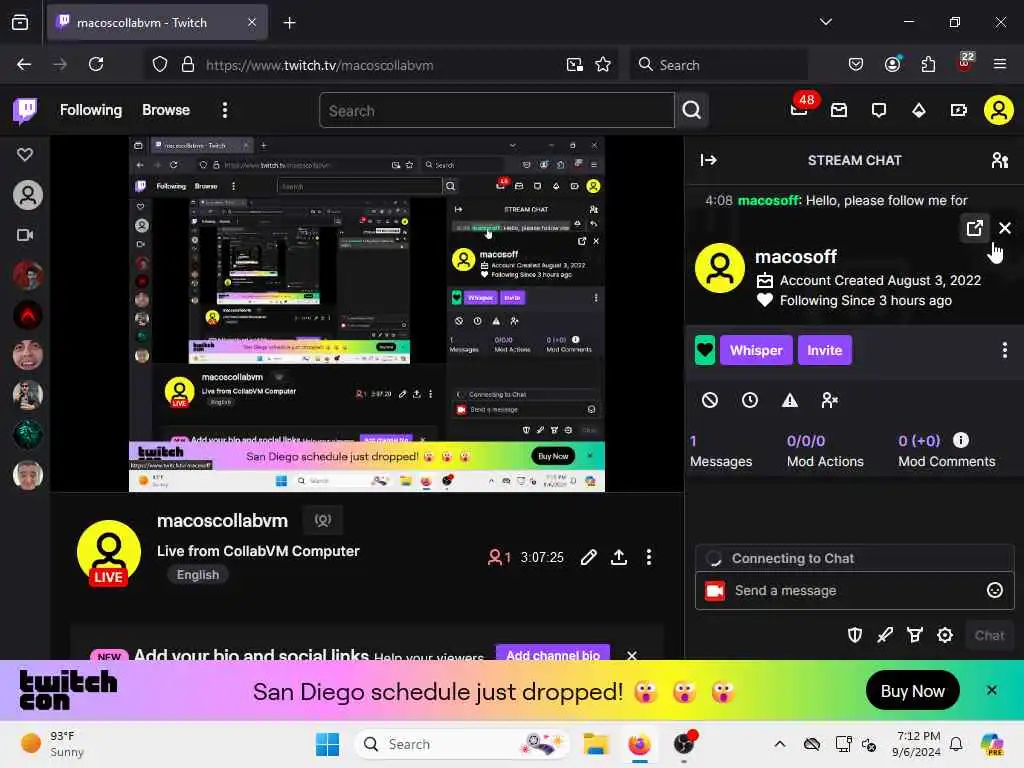The image size is (1024, 768).
Task: Click the ban user icon
Action: click(x=710, y=400)
